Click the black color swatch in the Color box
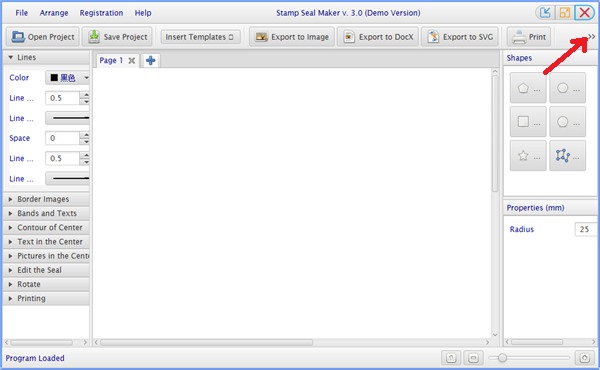 click(54, 78)
